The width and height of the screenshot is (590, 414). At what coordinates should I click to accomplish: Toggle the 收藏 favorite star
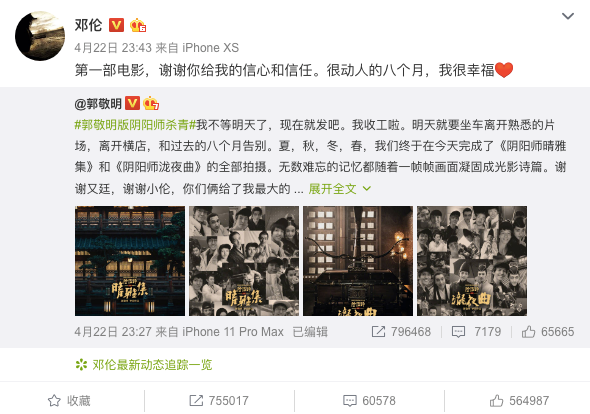(69, 401)
